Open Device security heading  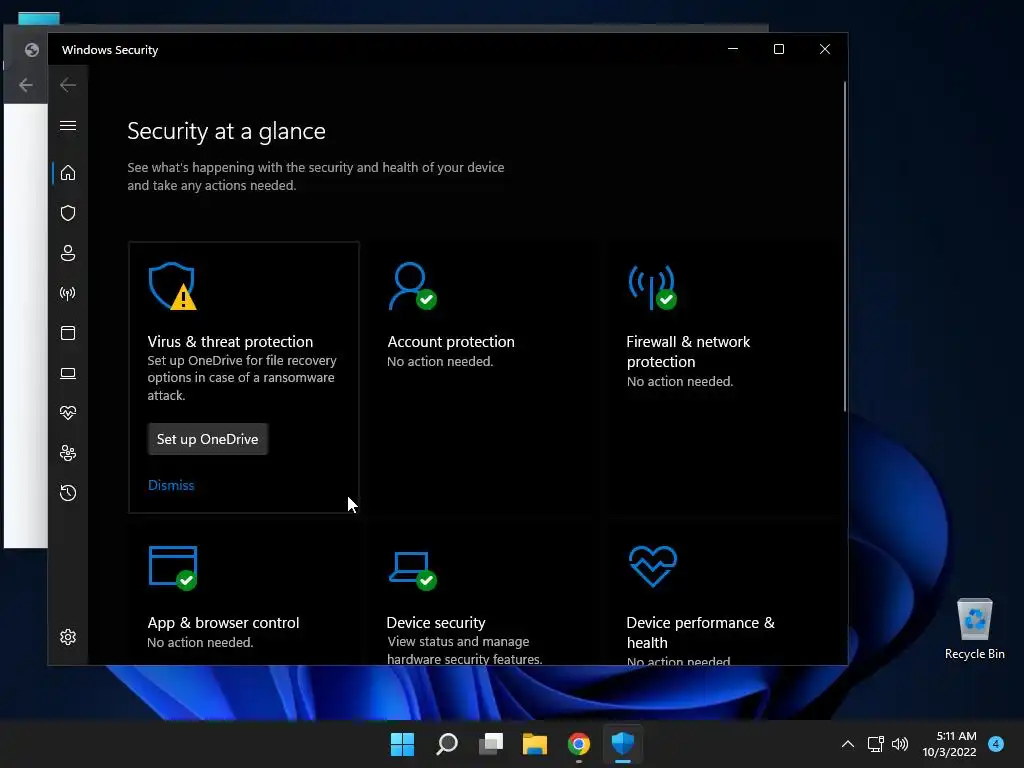click(x=436, y=622)
